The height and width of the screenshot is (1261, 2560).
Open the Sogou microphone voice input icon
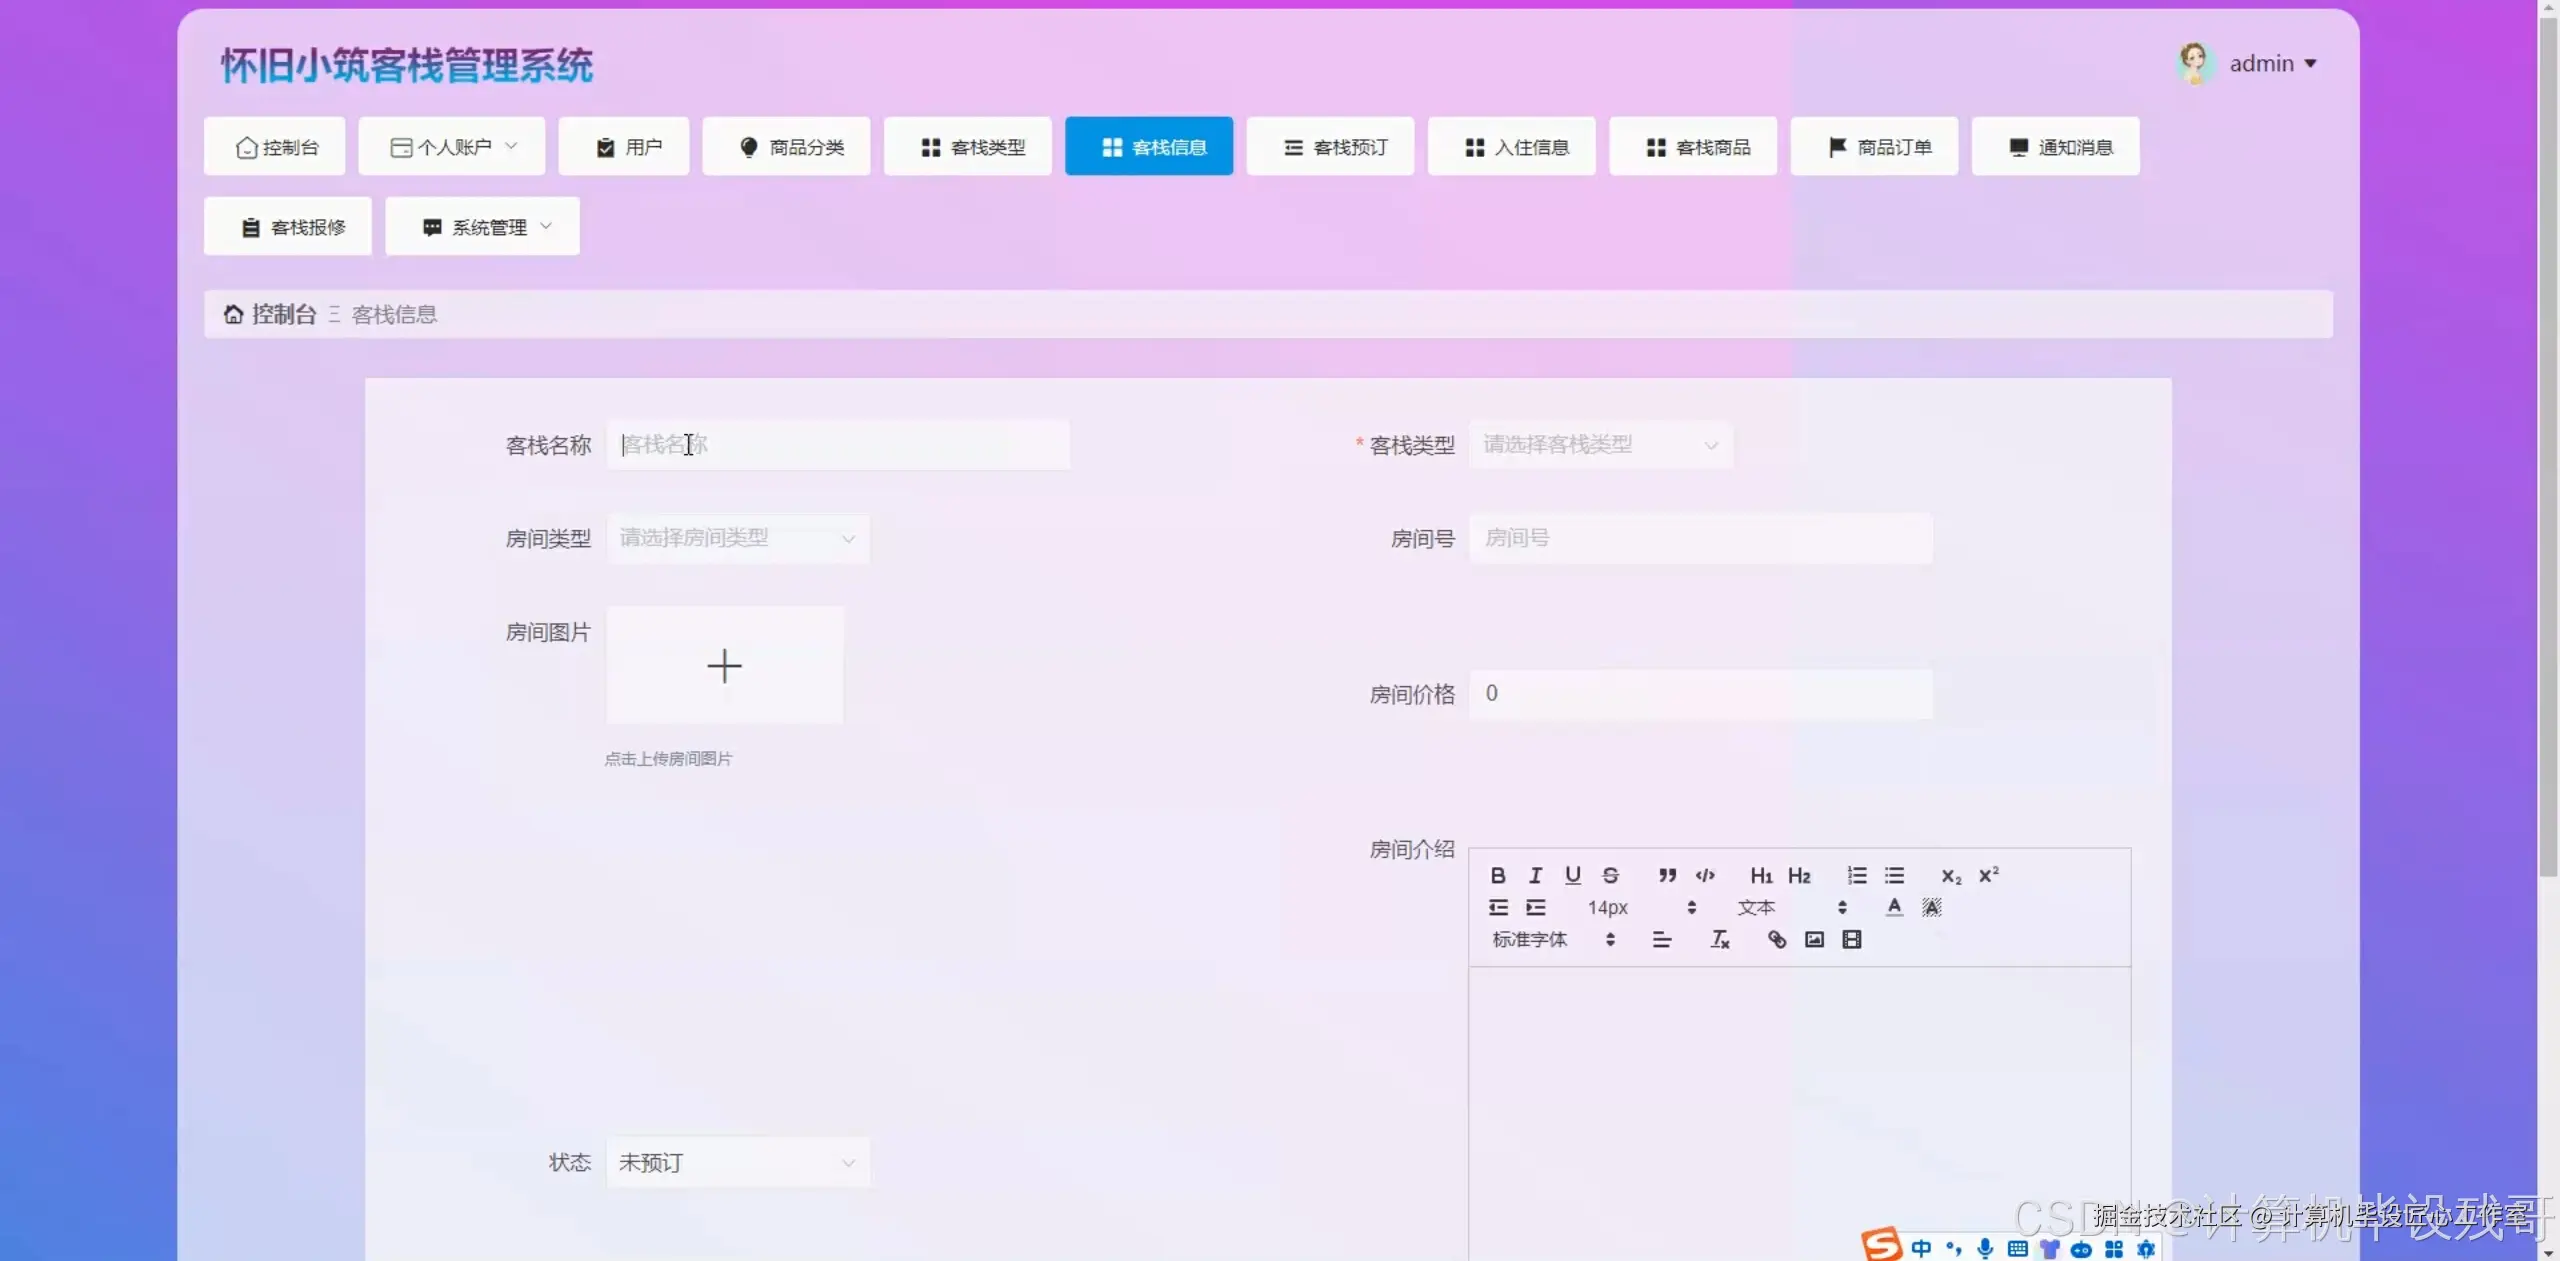[x=1985, y=1248]
